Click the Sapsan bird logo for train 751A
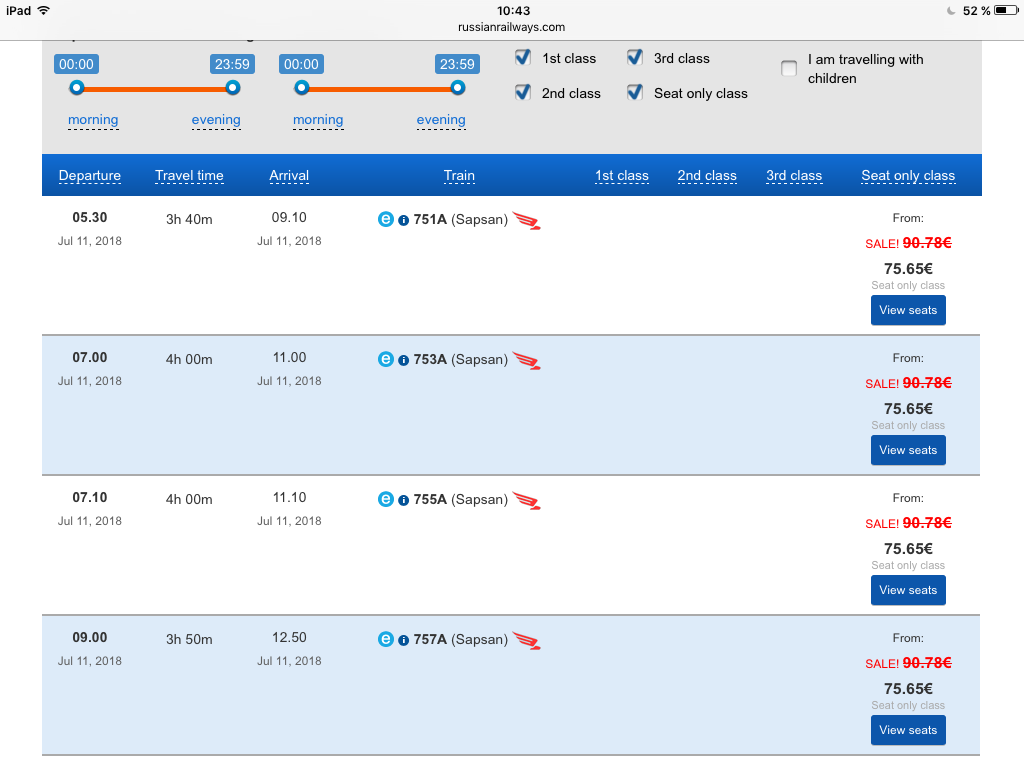 click(x=526, y=220)
